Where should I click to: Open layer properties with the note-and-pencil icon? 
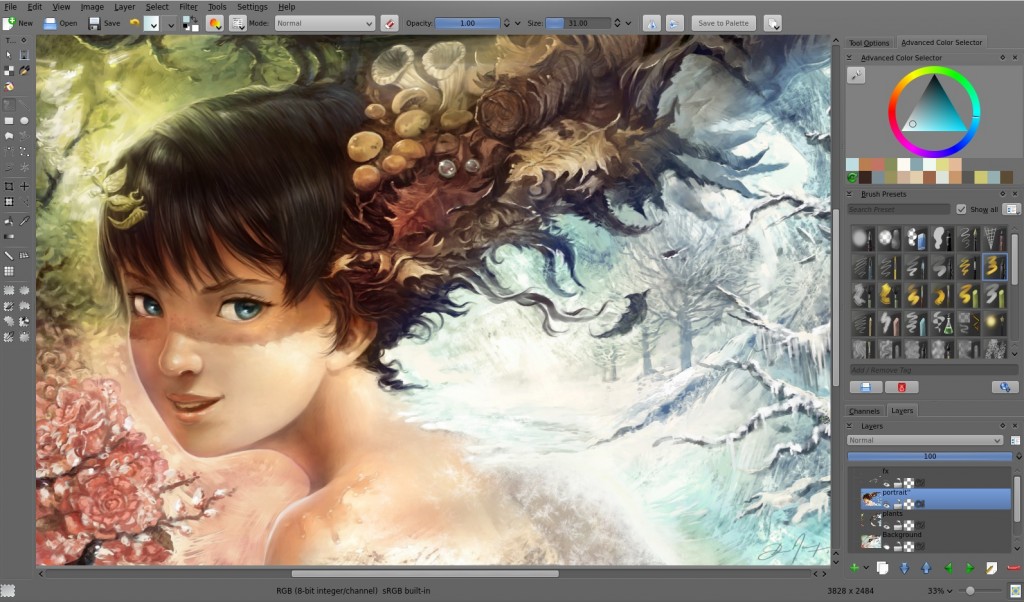tap(991, 568)
